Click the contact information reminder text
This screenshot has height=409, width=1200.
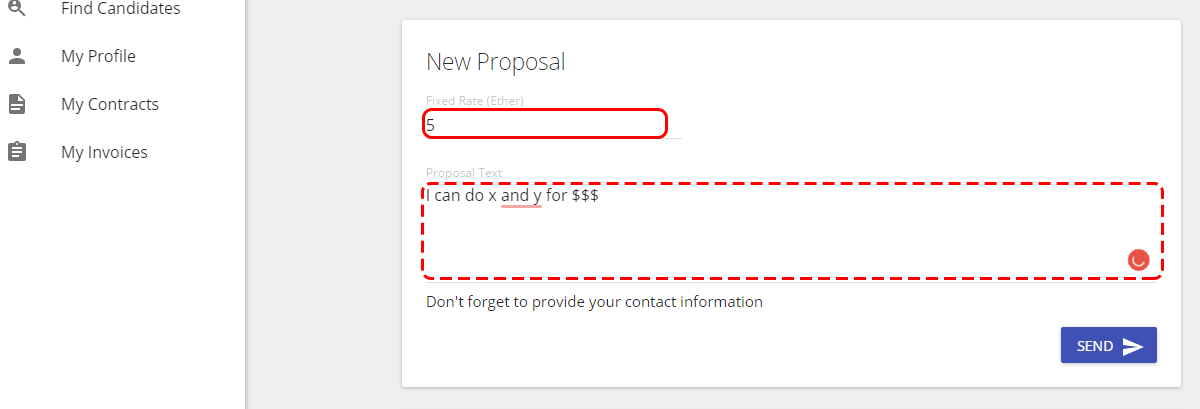594,301
